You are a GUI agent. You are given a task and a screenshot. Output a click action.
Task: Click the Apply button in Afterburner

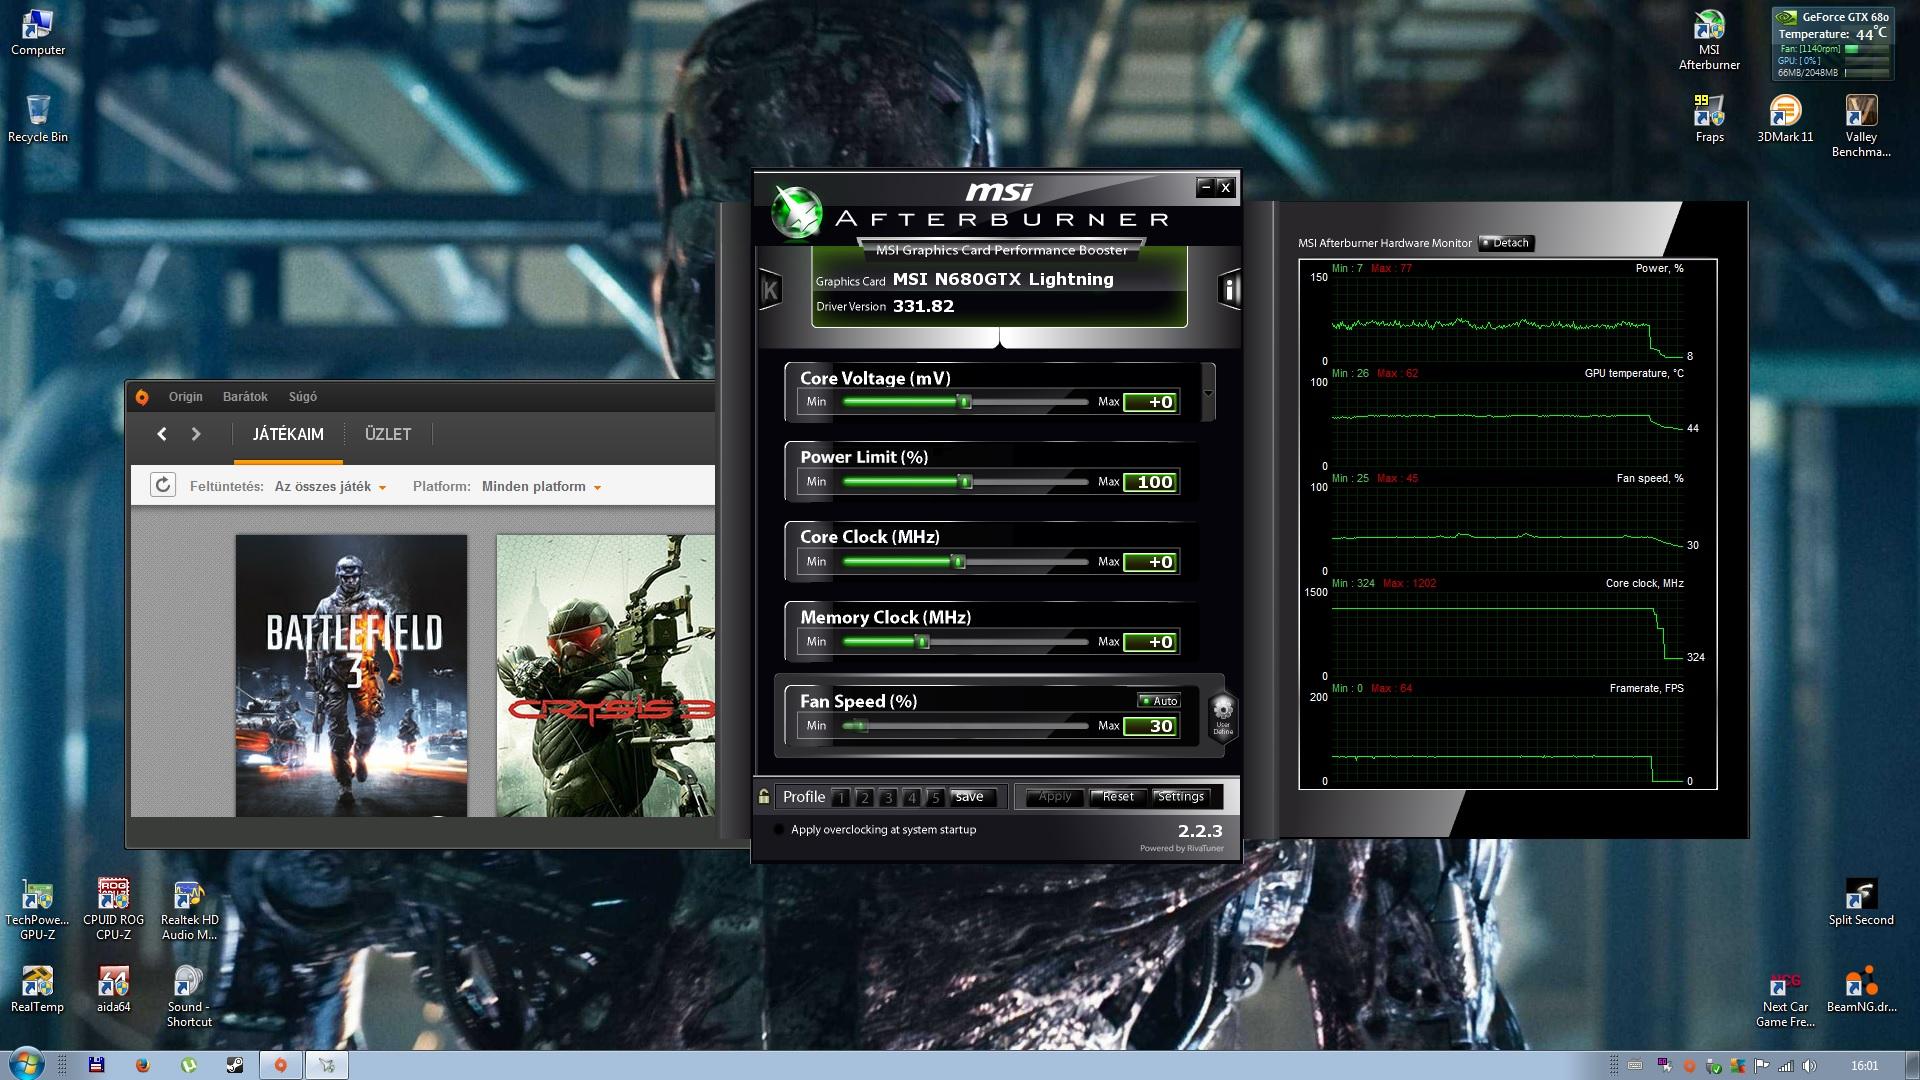pos(1055,797)
